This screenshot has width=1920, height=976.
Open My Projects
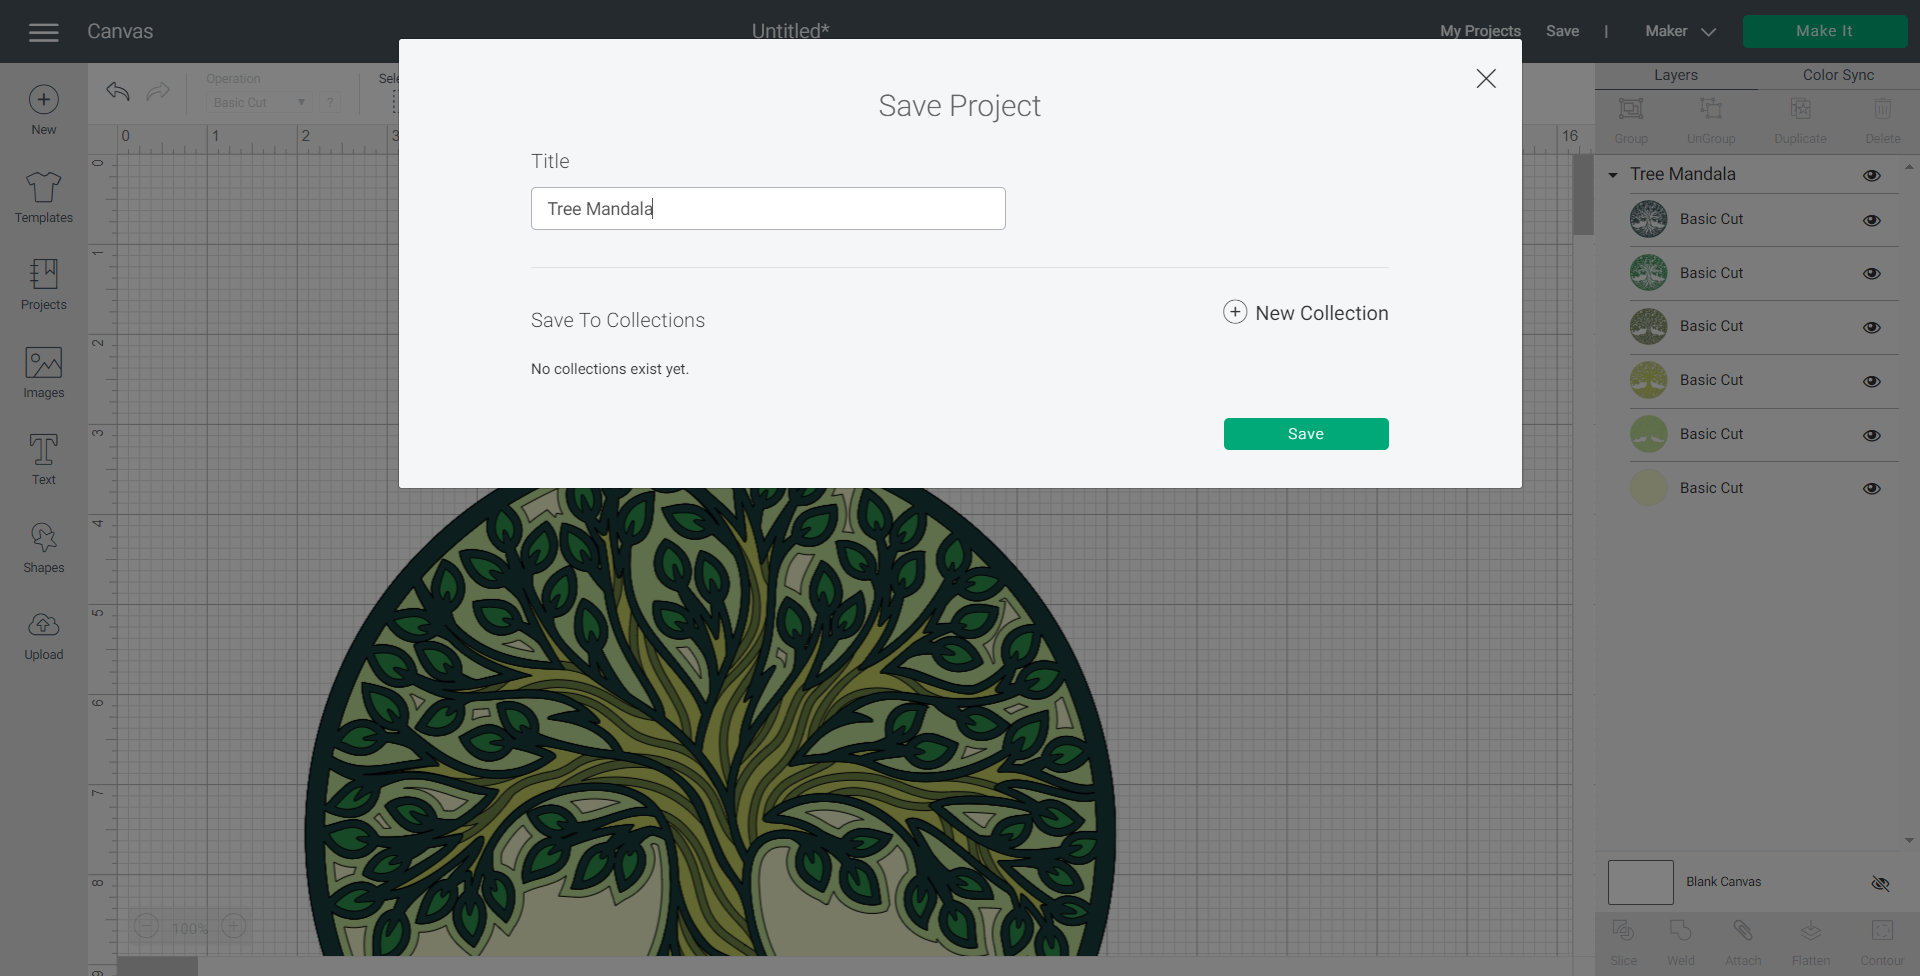[x=1480, y=31]
